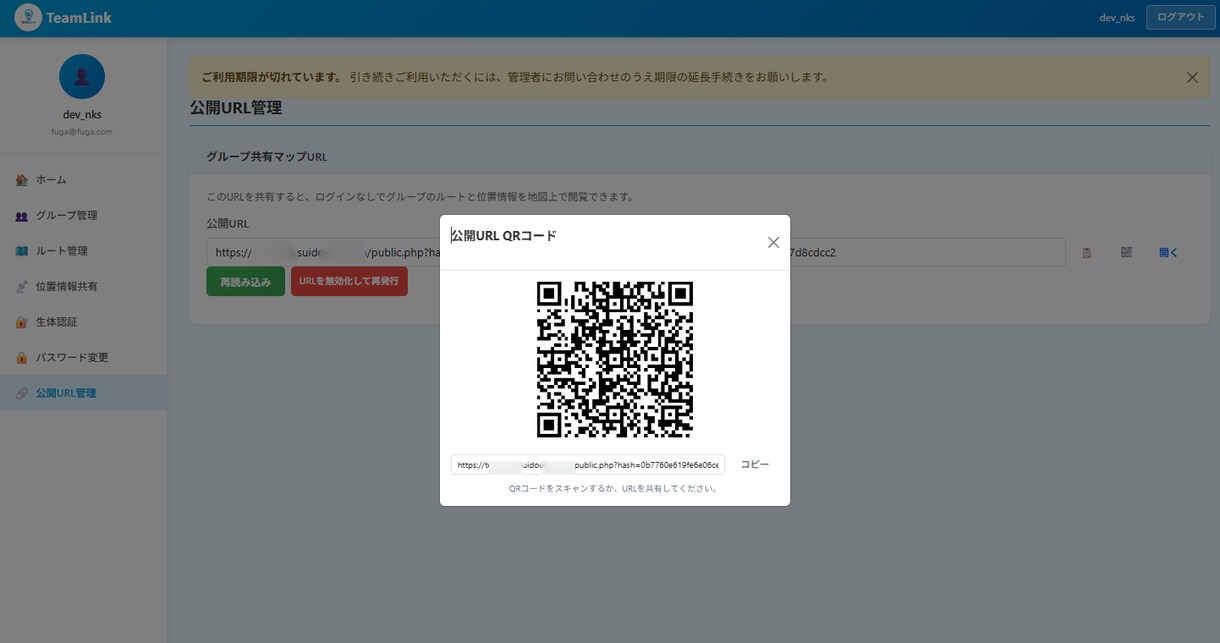The height and width of the screenshot is (643, 1220).
Task: Click URLを無効化して再発行 button
Action: point(349,281)
